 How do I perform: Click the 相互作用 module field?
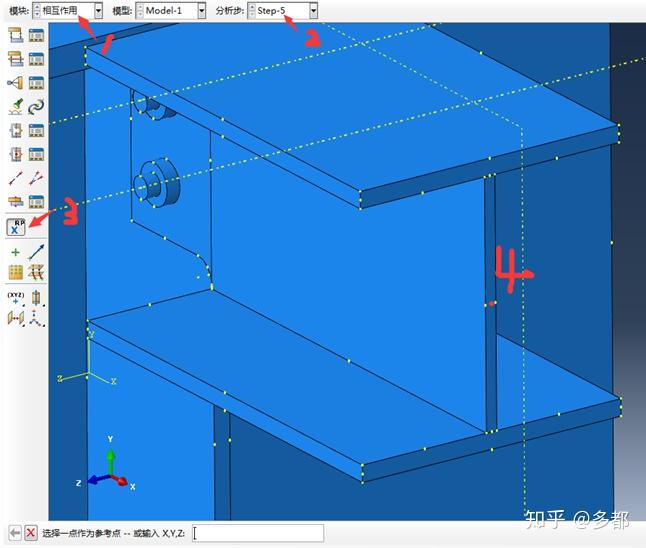(x=68, y=11)
